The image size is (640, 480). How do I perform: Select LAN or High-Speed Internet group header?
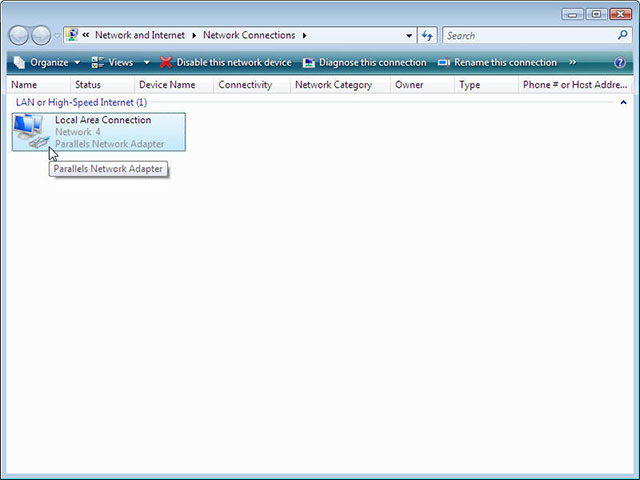(81, 102)
